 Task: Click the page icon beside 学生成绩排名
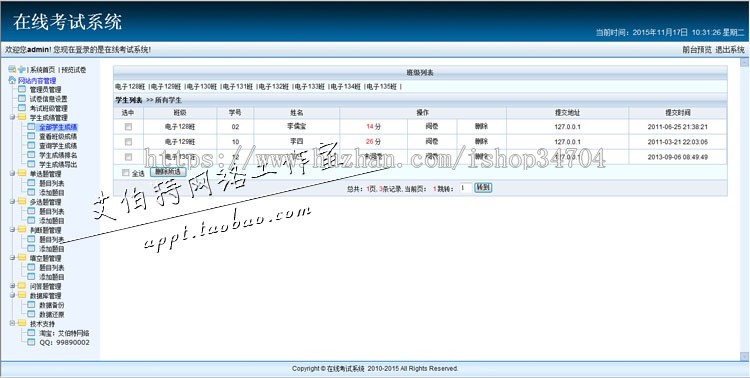point(31,155)
